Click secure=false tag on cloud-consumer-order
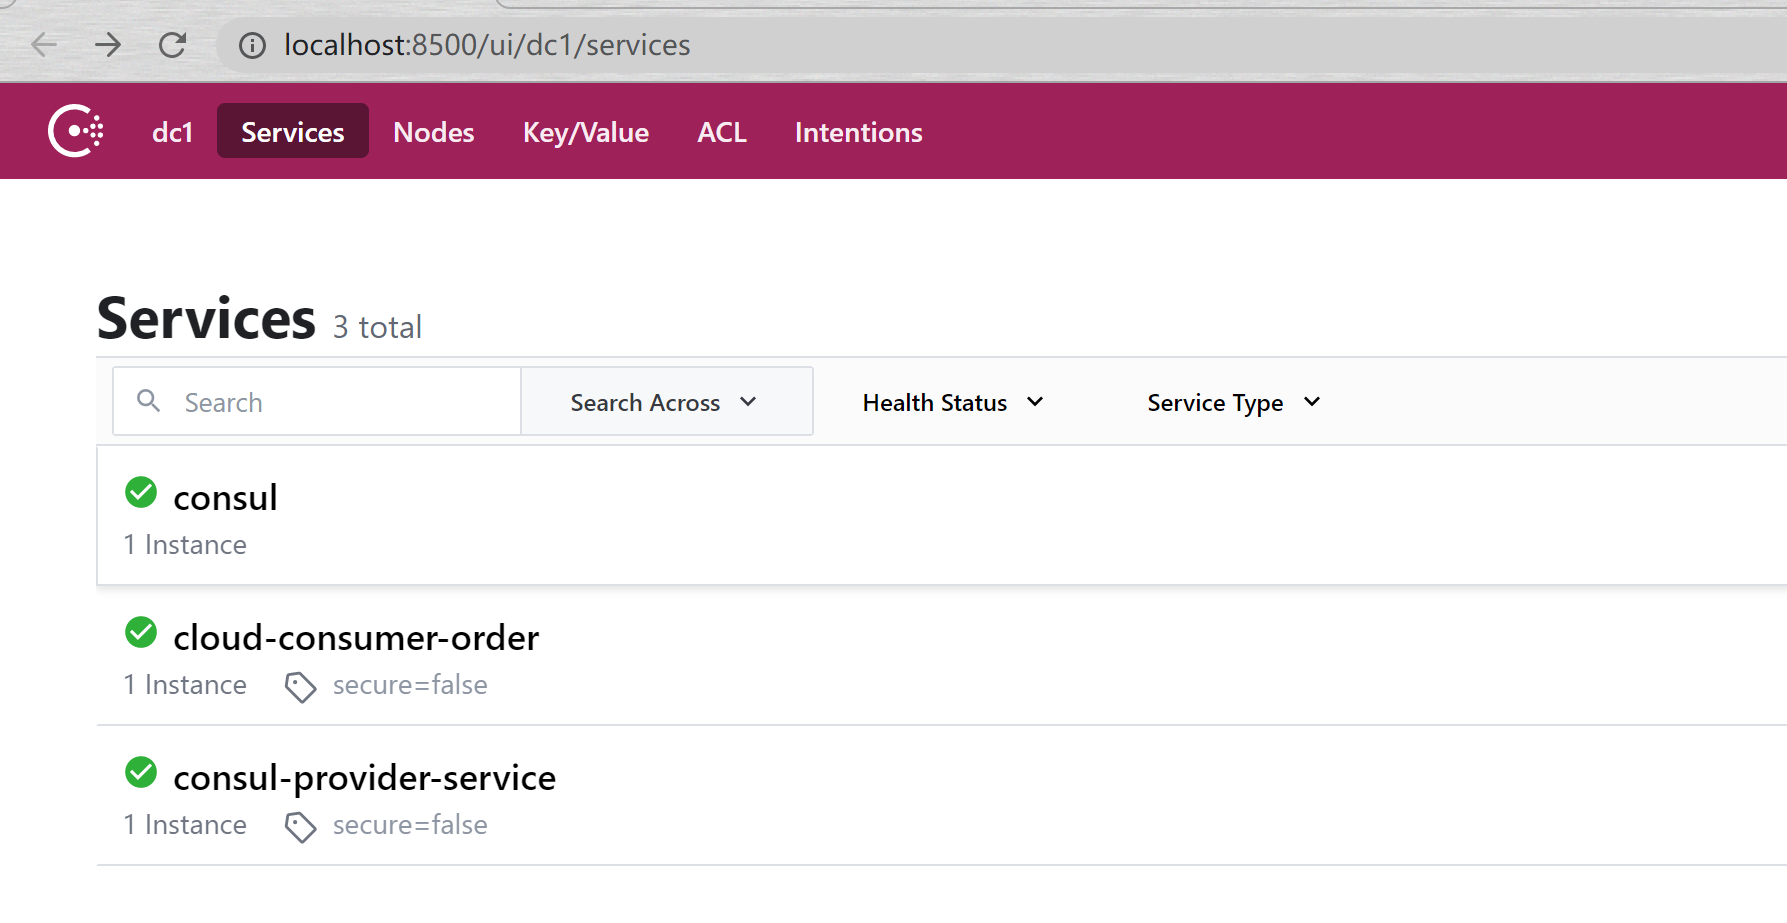This screenshot has height=923, width=1787. pos(410,685)
